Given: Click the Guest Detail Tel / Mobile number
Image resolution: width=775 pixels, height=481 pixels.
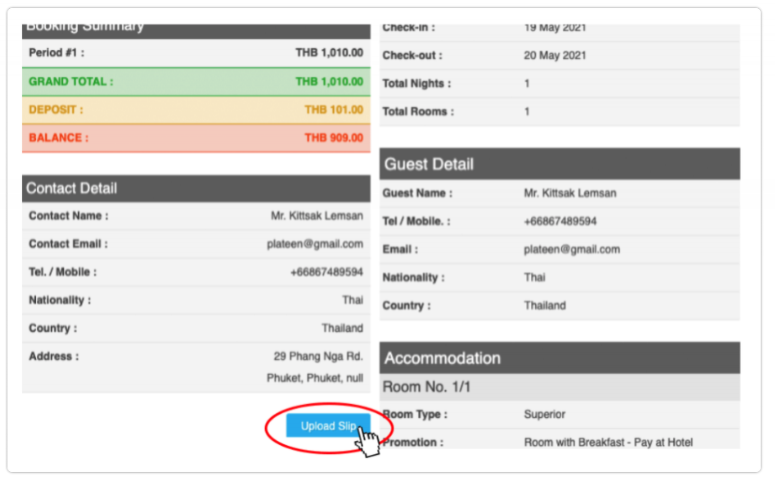Looking at the screenshot, I should (560, 221).
